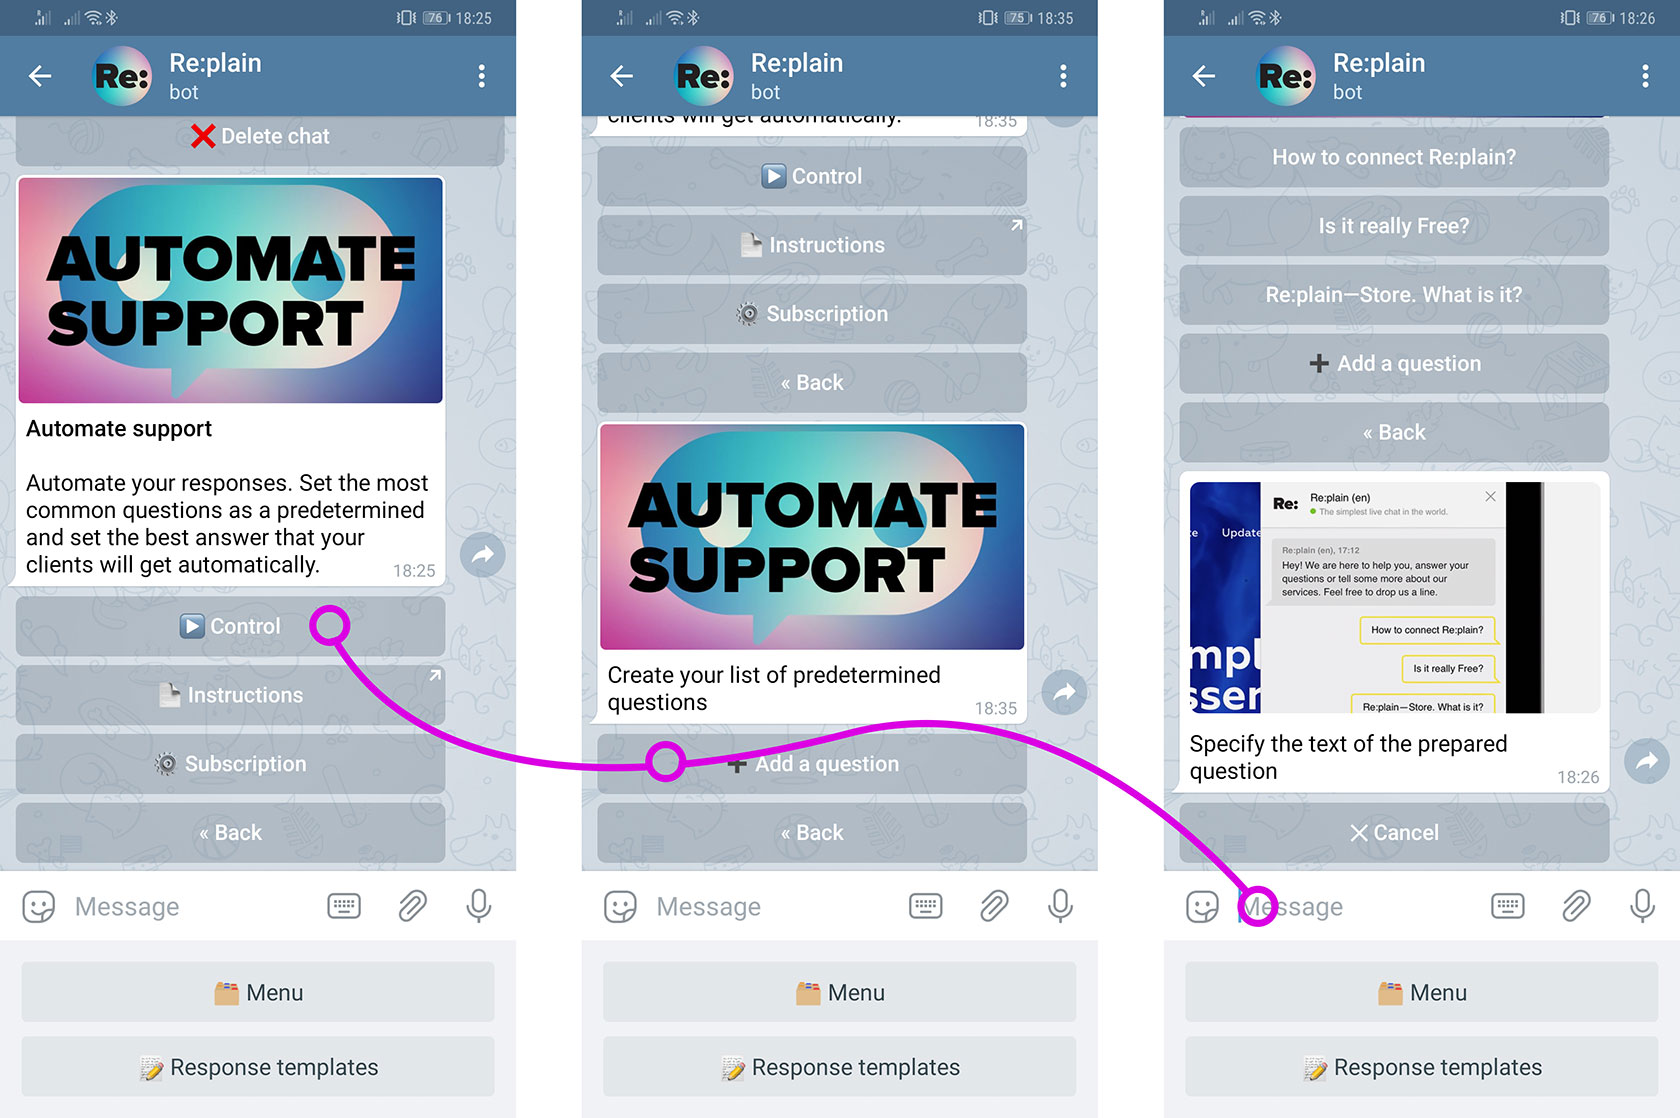The width and height of the screenshot is (1680, 1118).
Task: Open Instructions link button in the left phone
Action: pos(230,695)
